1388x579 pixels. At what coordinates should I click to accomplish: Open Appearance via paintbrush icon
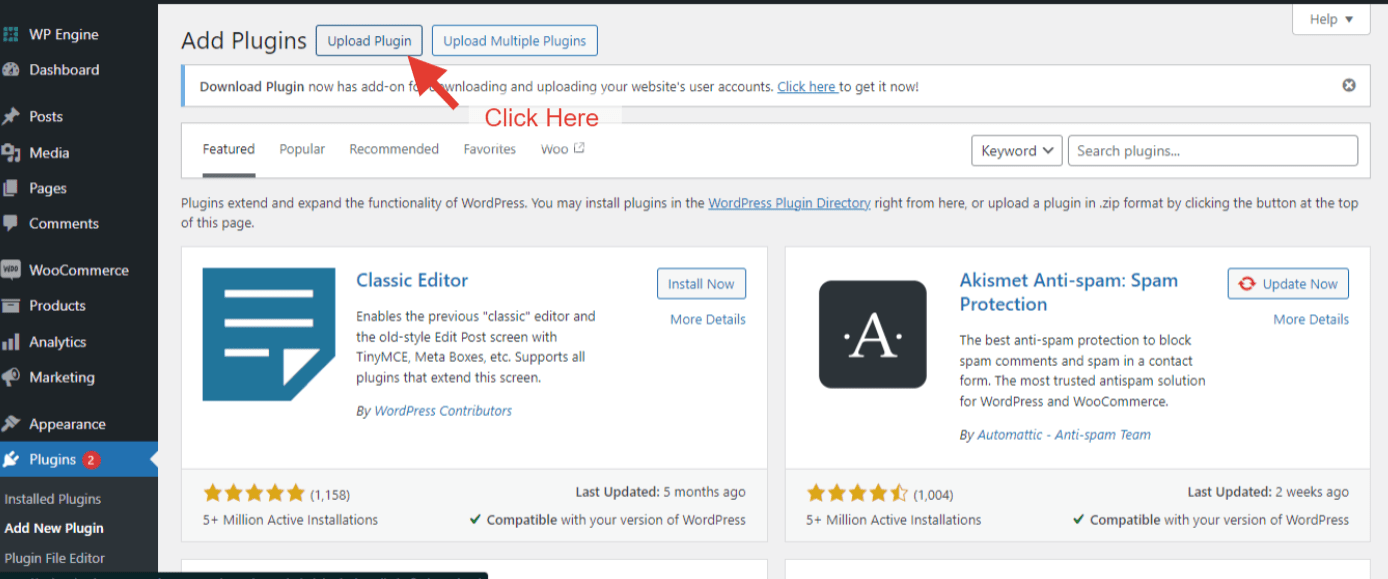click(x=11, y=424)
